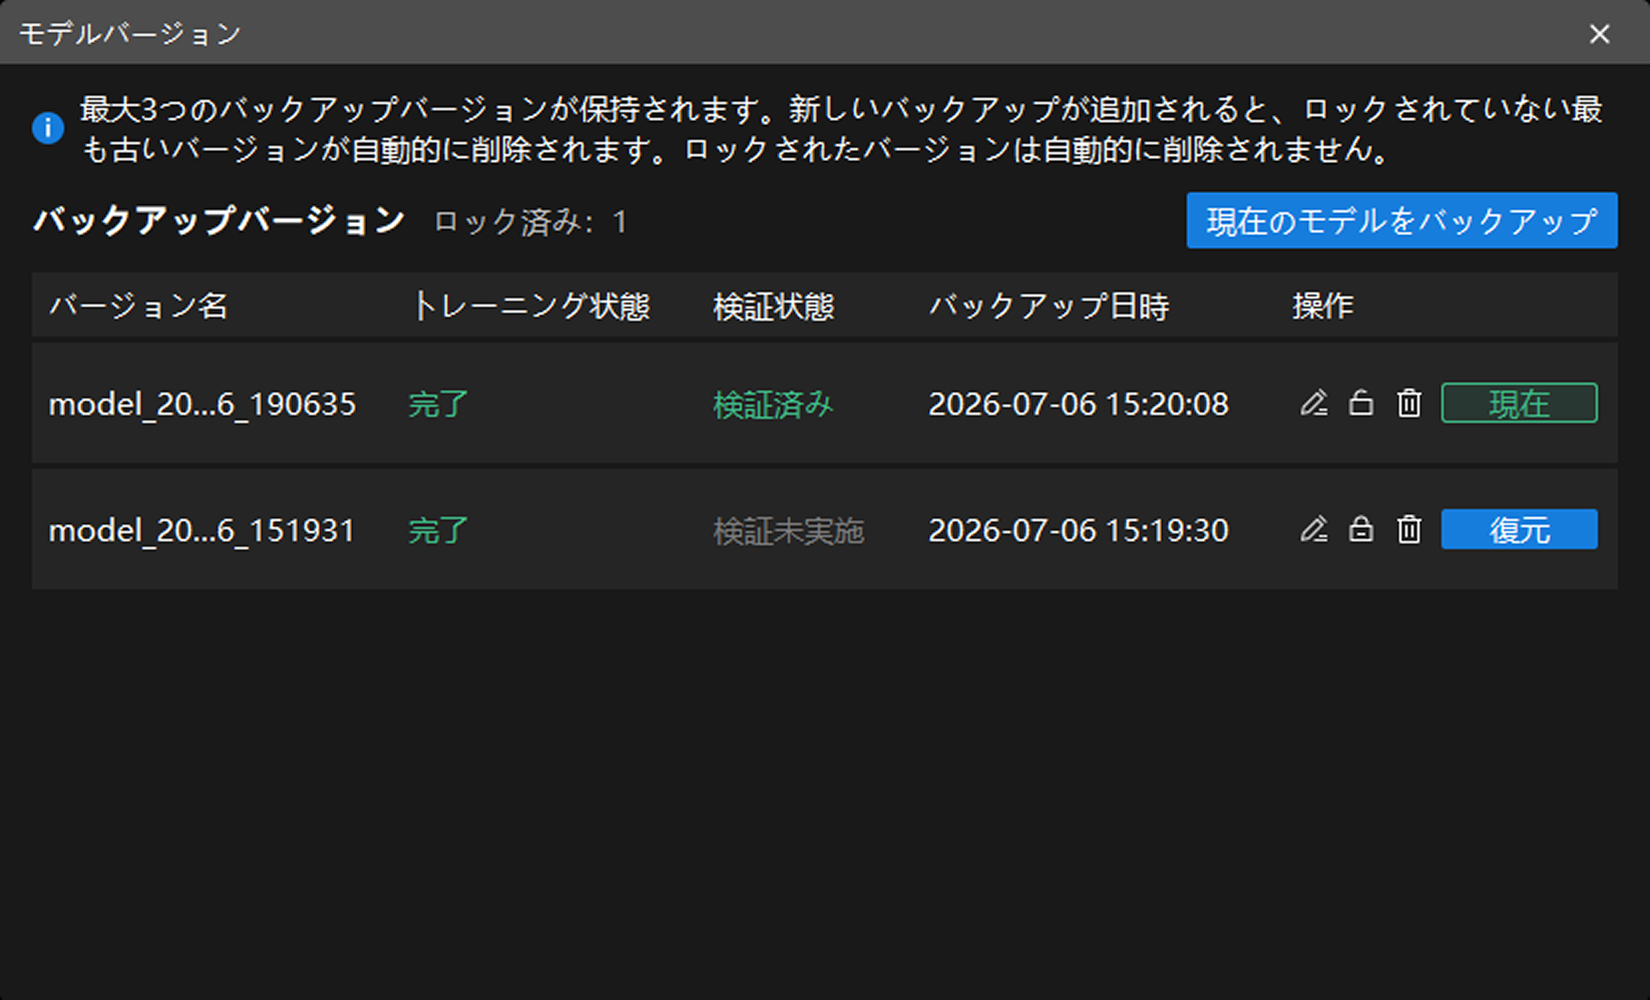
Task: Restore the model using the 復元 button
Action: click(x=1519, y=529)
